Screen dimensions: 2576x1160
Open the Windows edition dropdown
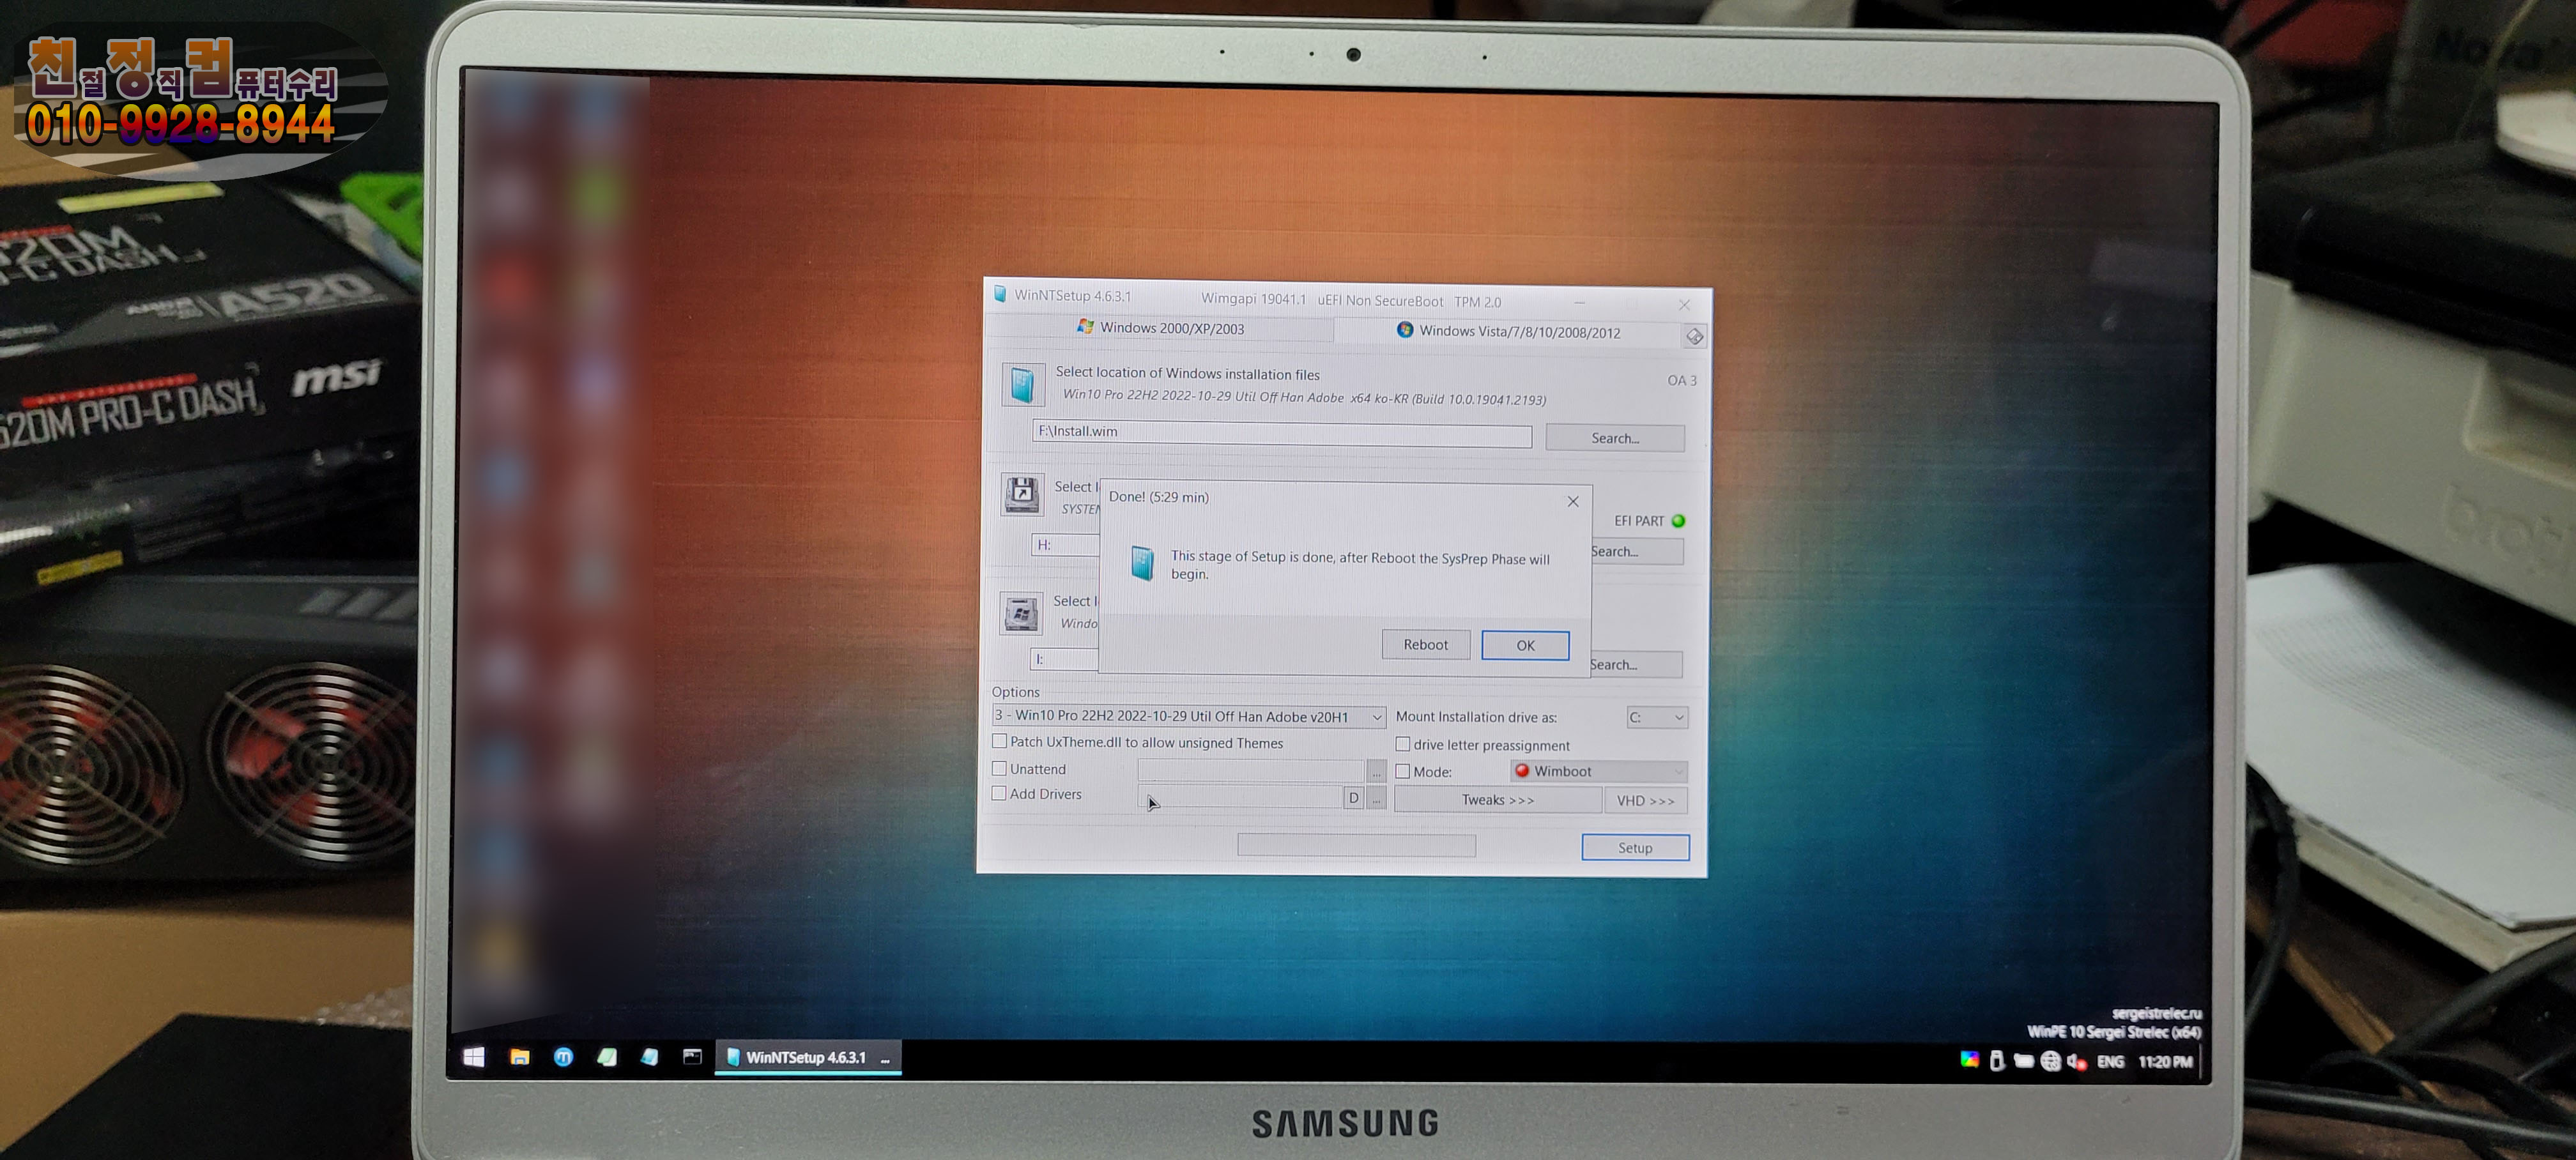1376,717
